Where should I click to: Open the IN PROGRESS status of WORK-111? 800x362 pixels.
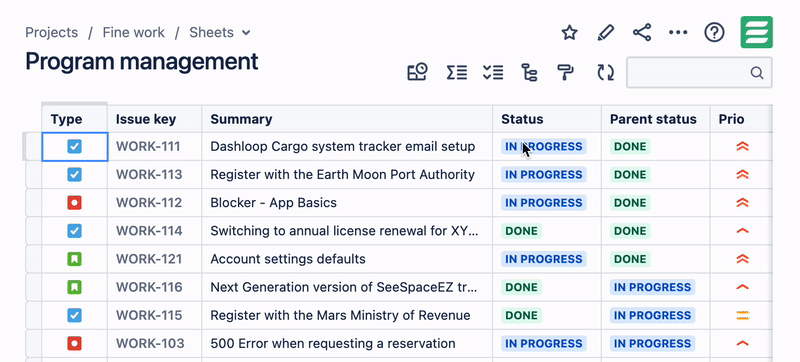pos(543,147)
